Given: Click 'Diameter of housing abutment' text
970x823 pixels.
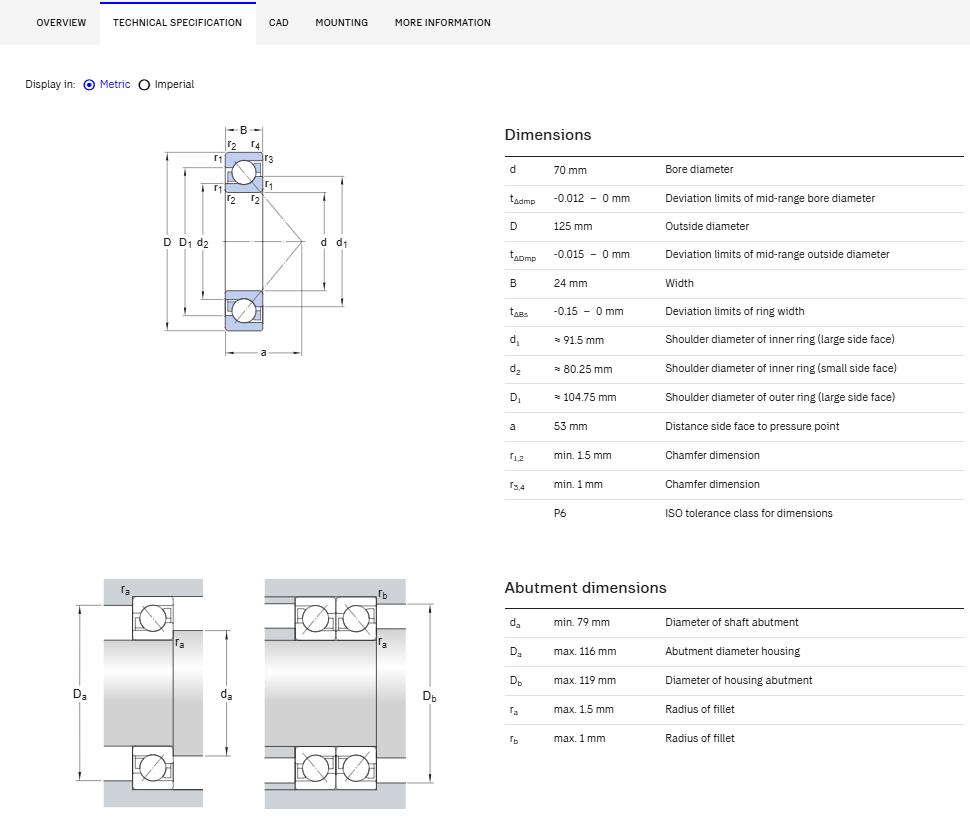Looking at the screenshot, I should [739, 681].
